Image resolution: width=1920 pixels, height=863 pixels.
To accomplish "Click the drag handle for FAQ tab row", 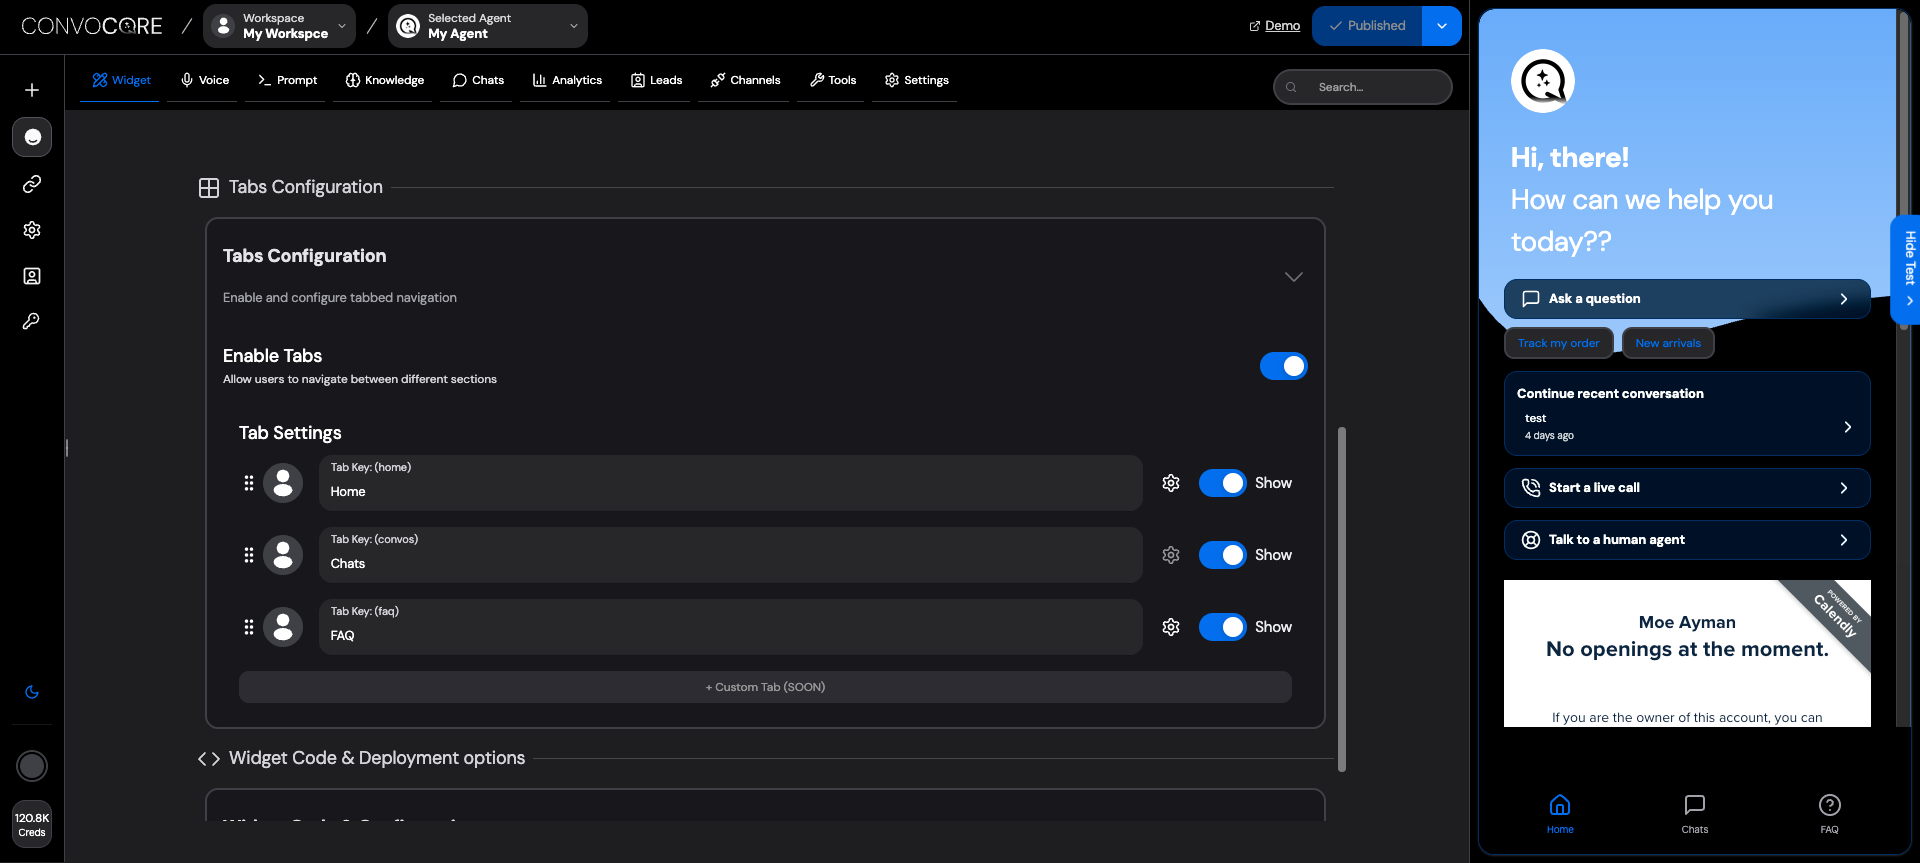I will click(249, 627).
